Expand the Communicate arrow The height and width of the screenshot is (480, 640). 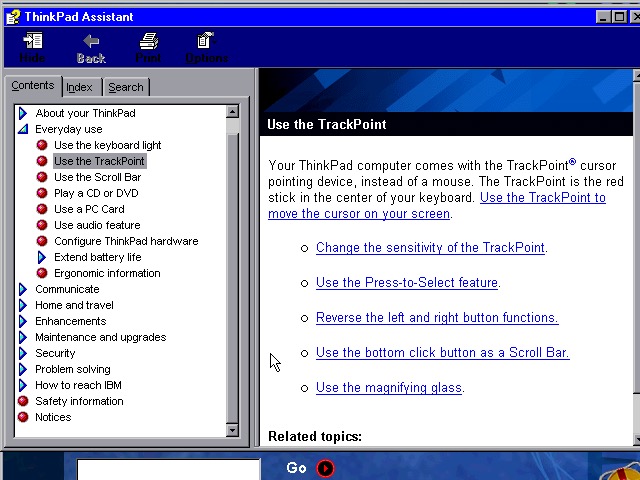23,289
